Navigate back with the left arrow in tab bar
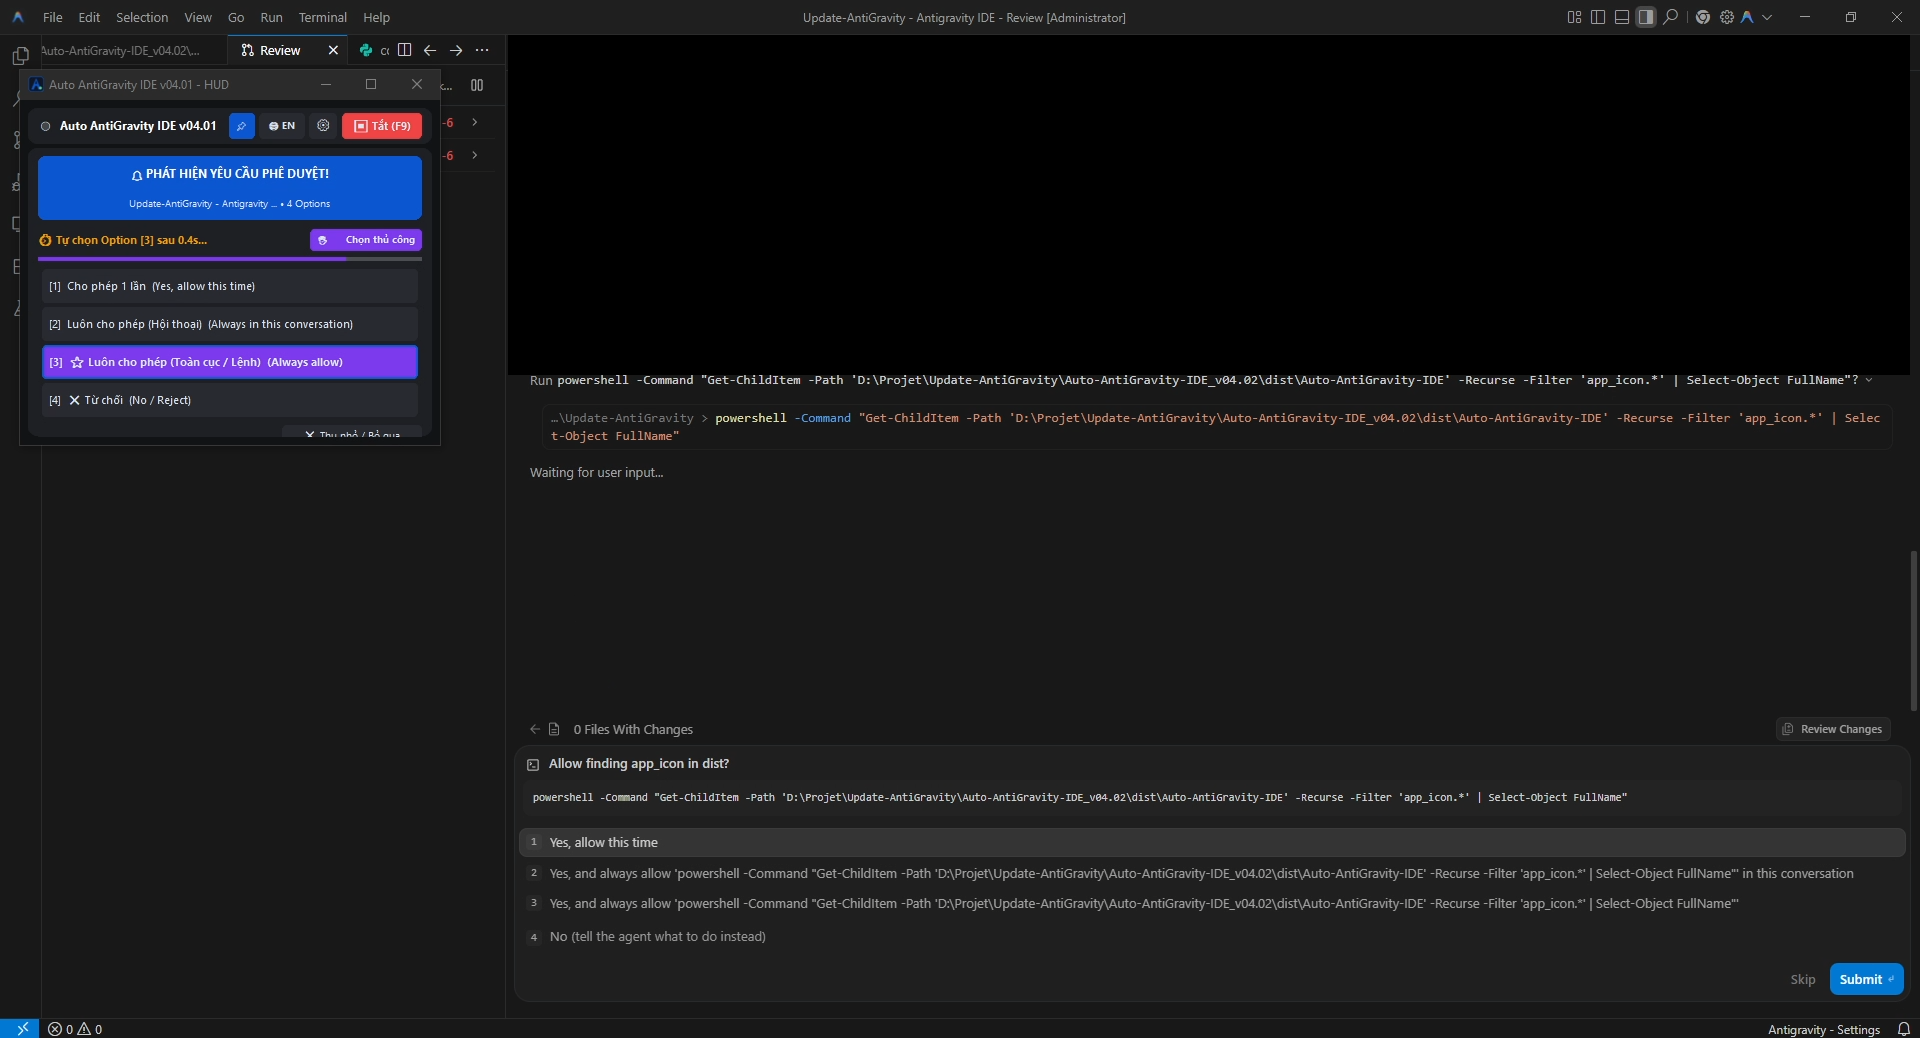Image resolution: width=1920 pixels, height=1038 pixels. 430,50
